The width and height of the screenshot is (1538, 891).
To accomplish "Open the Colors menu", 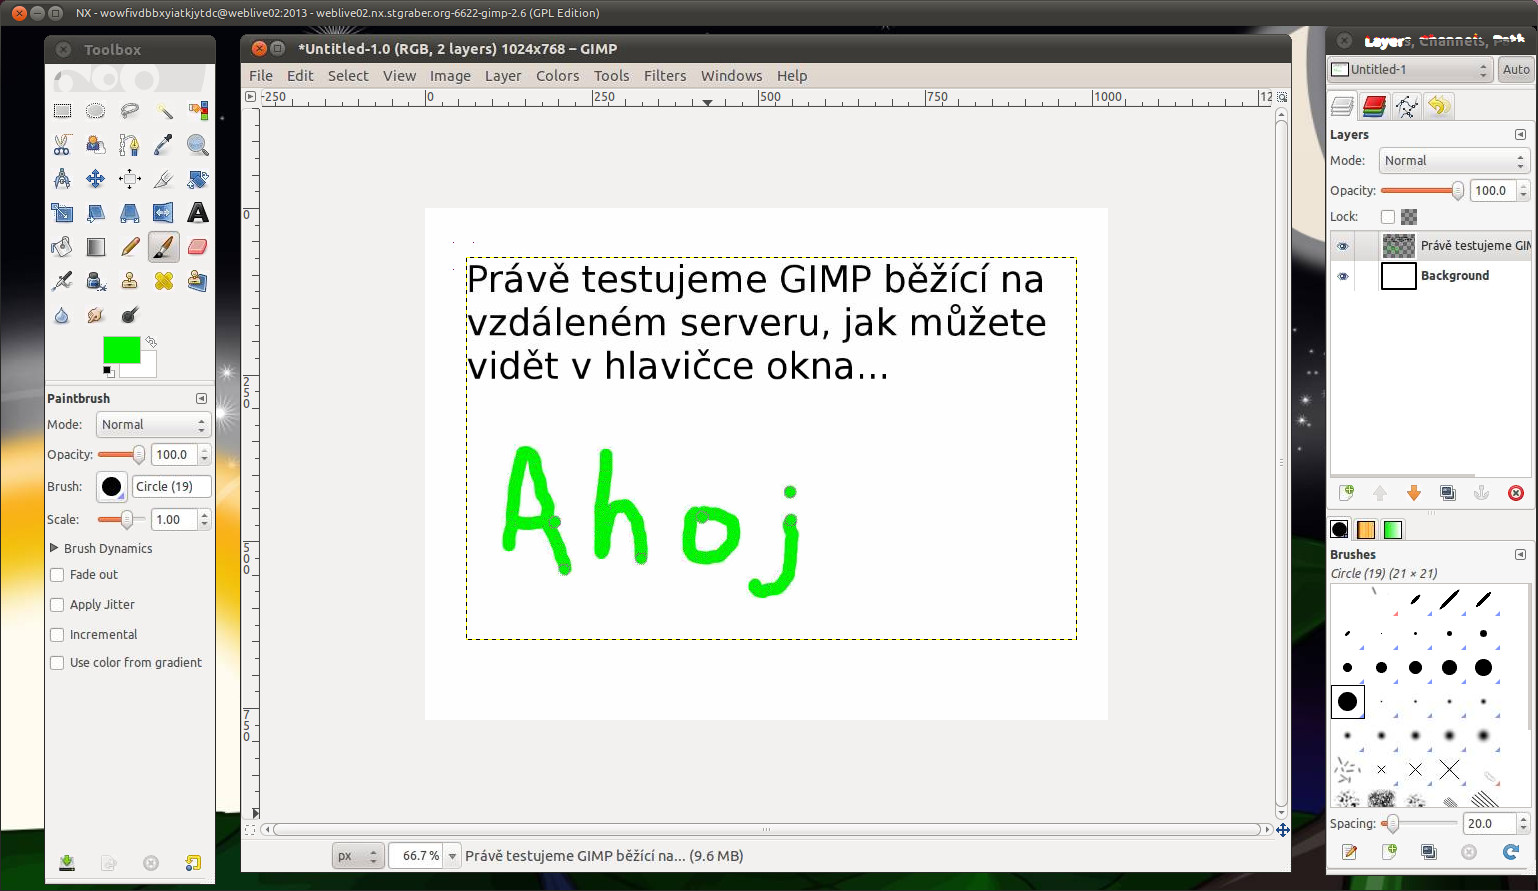I will pyautogui.click(x=557, y=76).
